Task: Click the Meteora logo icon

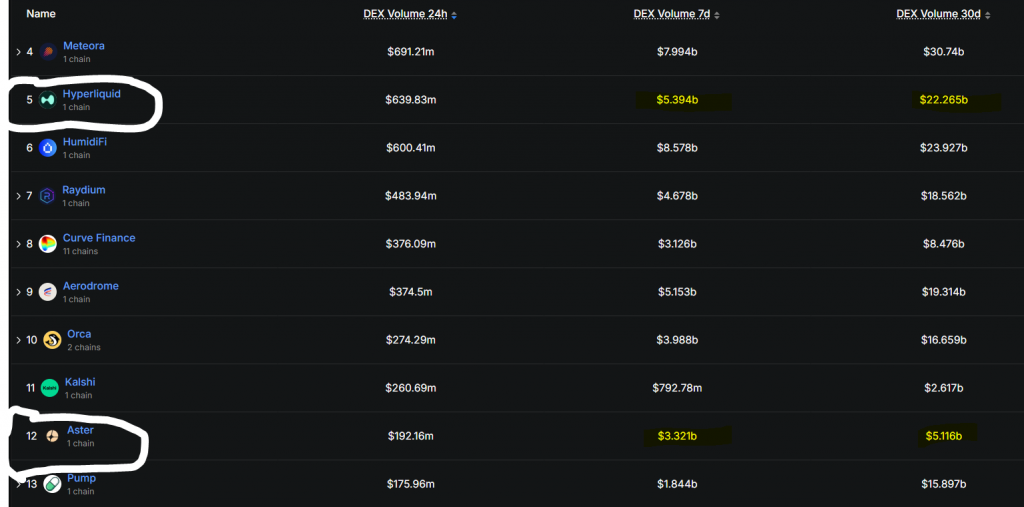Action: [x=48, y=52]
